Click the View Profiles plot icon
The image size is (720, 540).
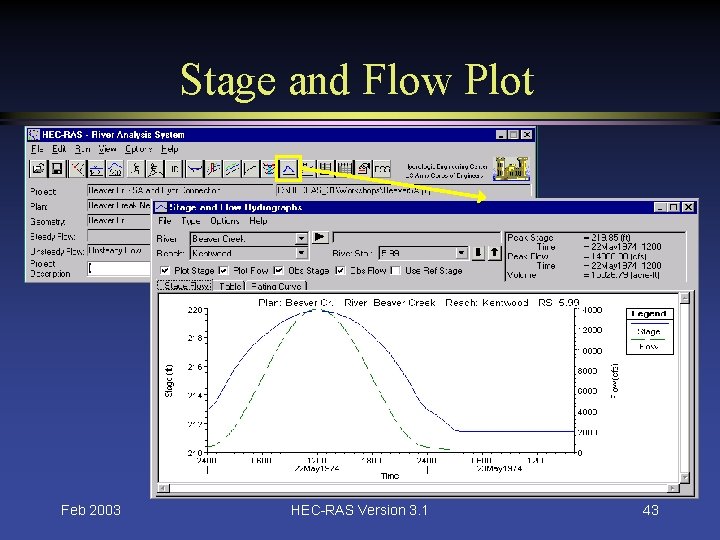point(214,169)
